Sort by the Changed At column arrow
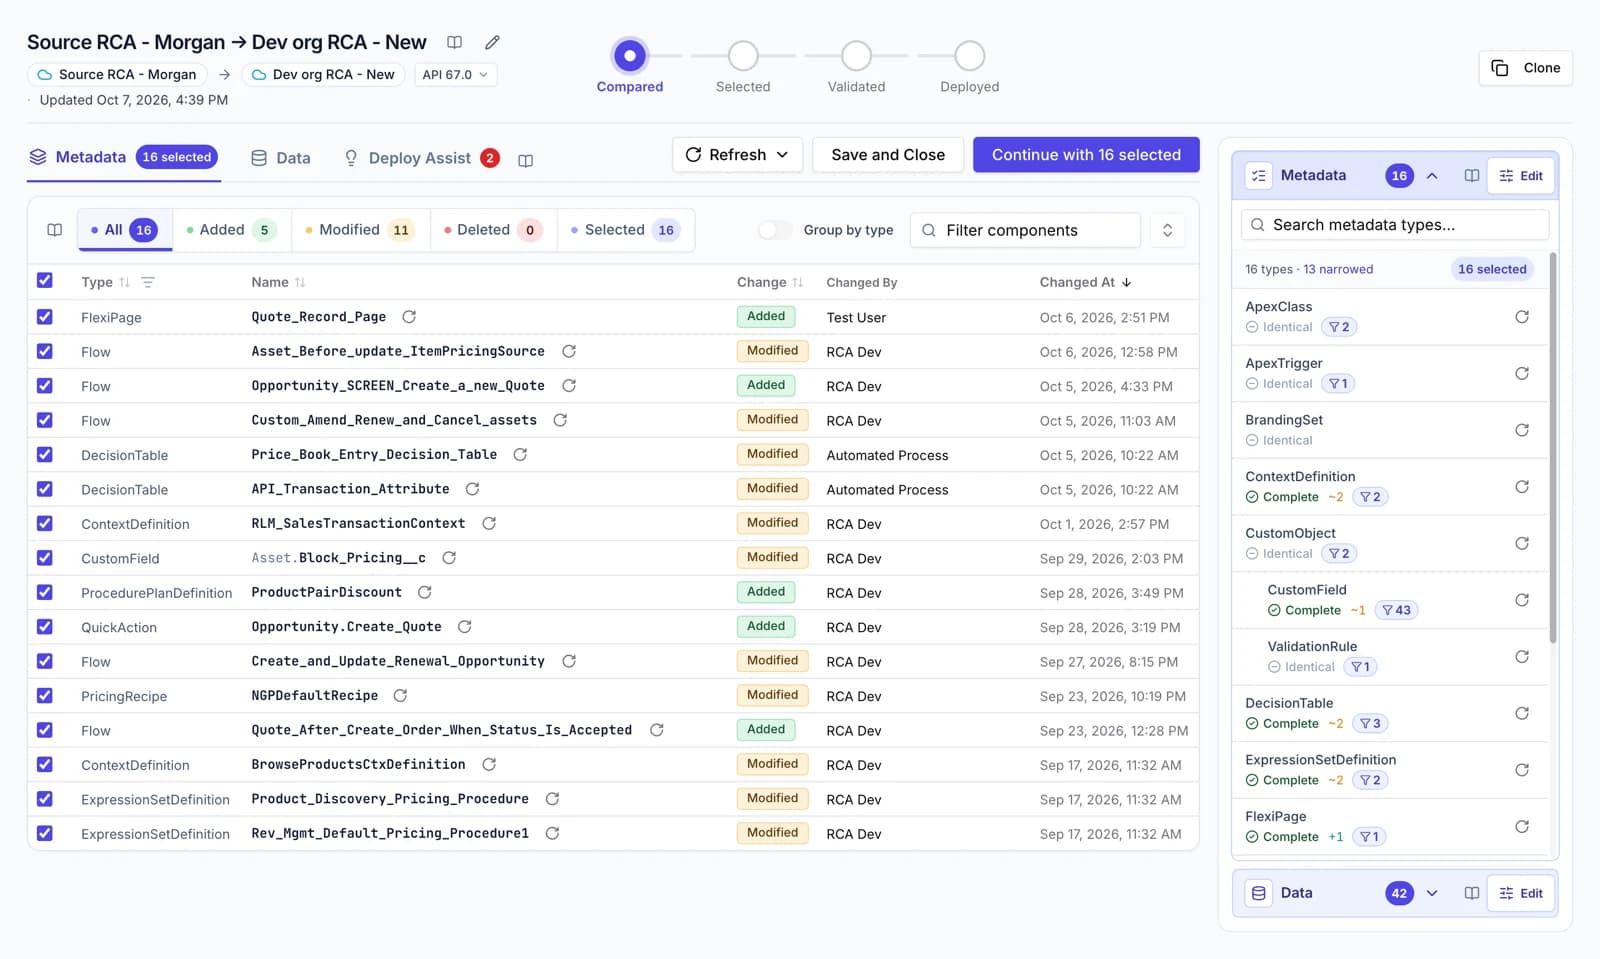Image resolution: width=1600 pixels, height=959 pixels. pyautogui.click(x=1127, y=283)
